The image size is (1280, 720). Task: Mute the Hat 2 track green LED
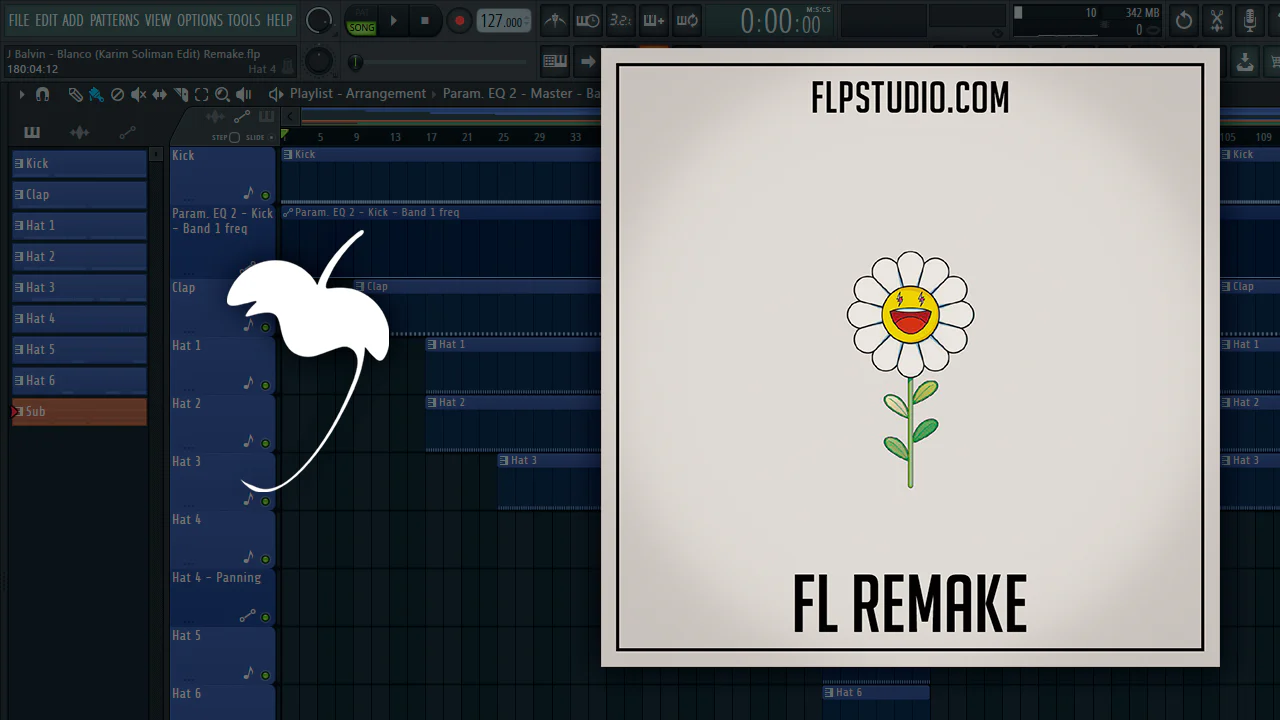265,443
